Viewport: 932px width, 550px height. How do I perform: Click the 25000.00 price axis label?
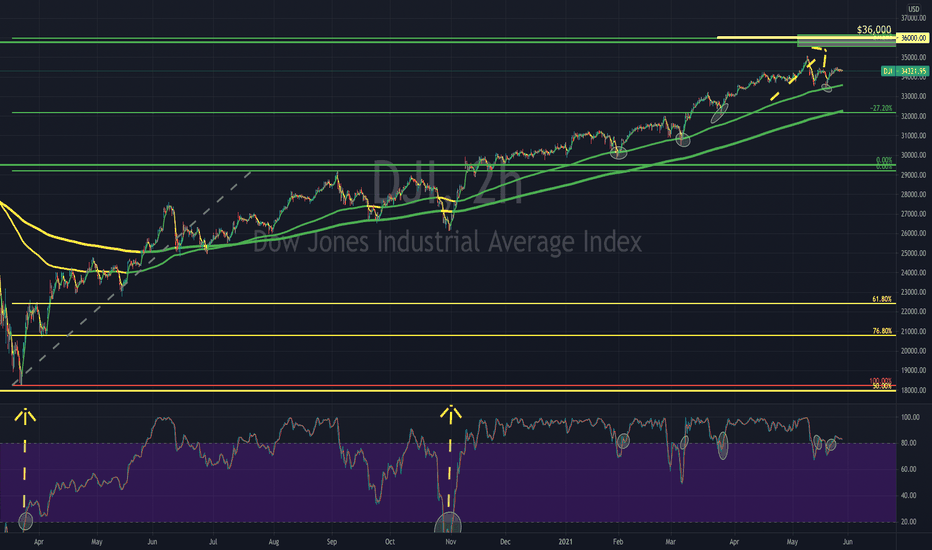(914, 253)
